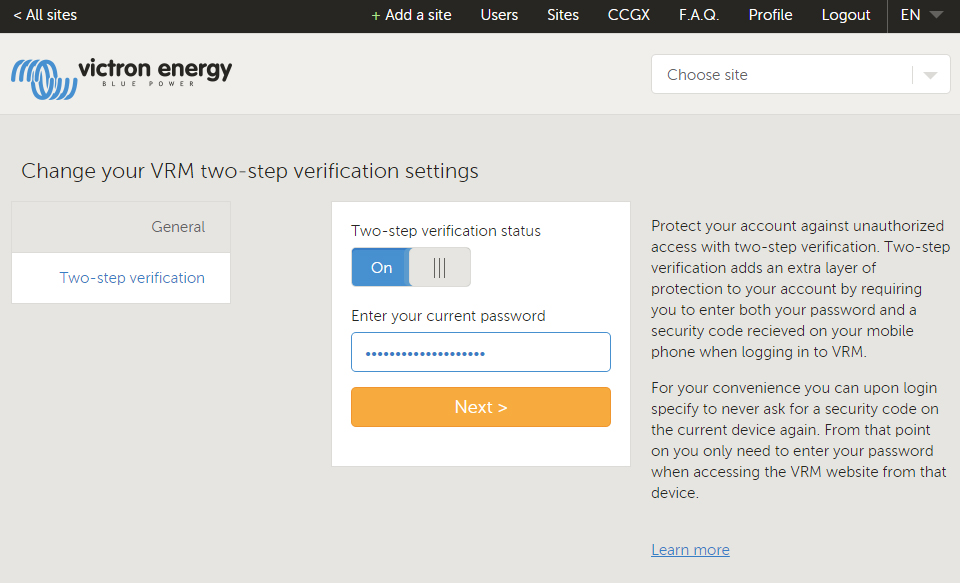The image size is (960, 583).
Task: Click the grey grip handle of the switch
Action: coord(440,268)
